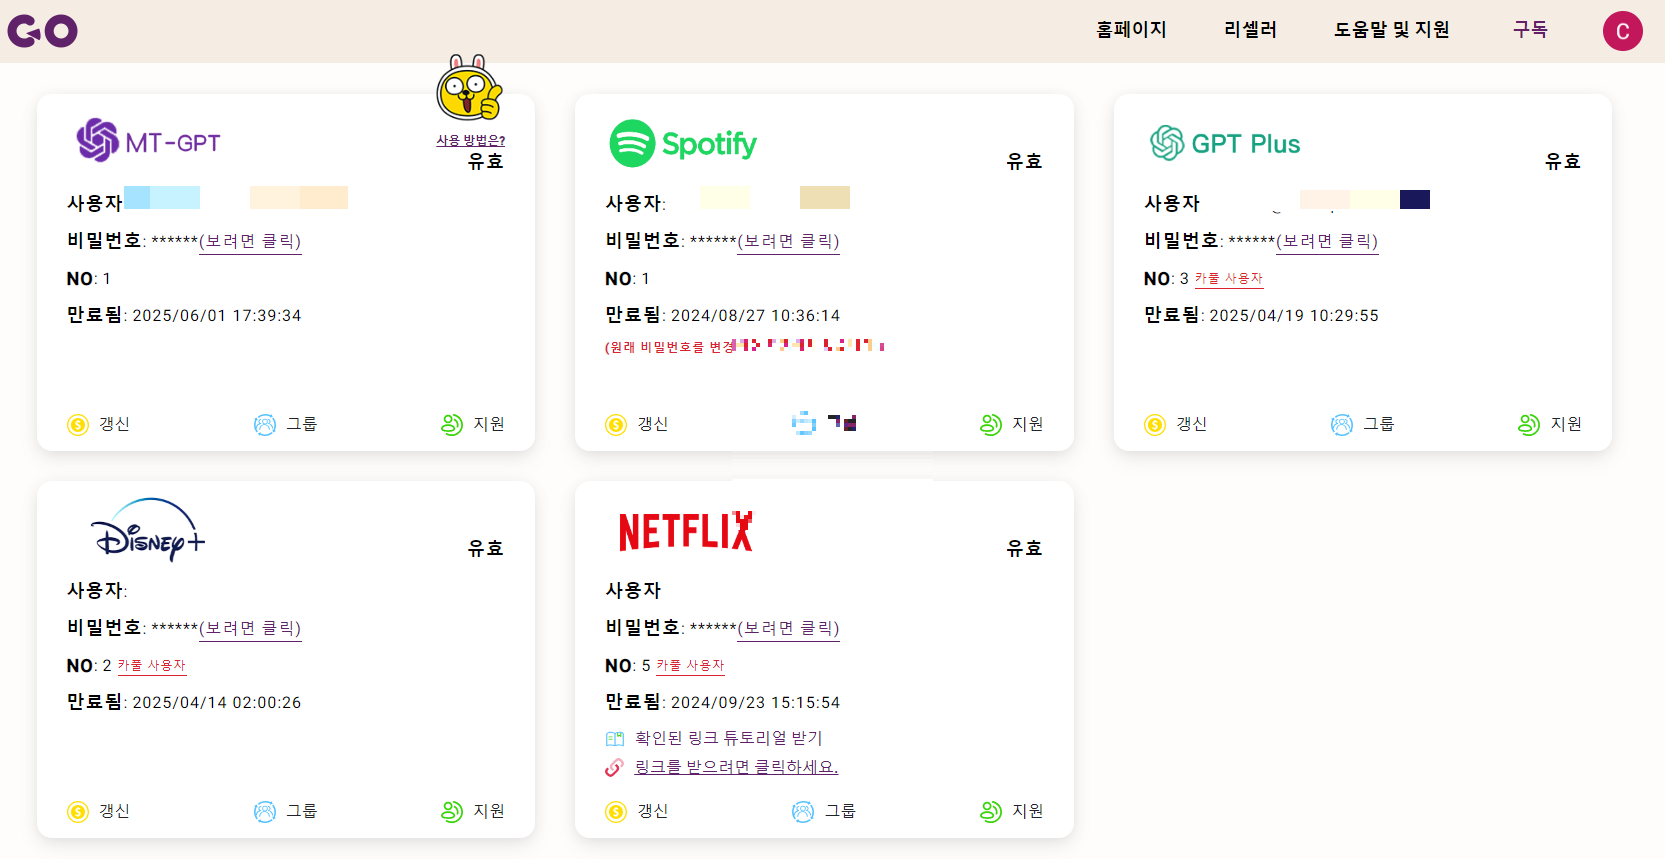Click Spotify expiry 2024/08/27 10:36:14
1665x859 pixels.
[755, 316]
